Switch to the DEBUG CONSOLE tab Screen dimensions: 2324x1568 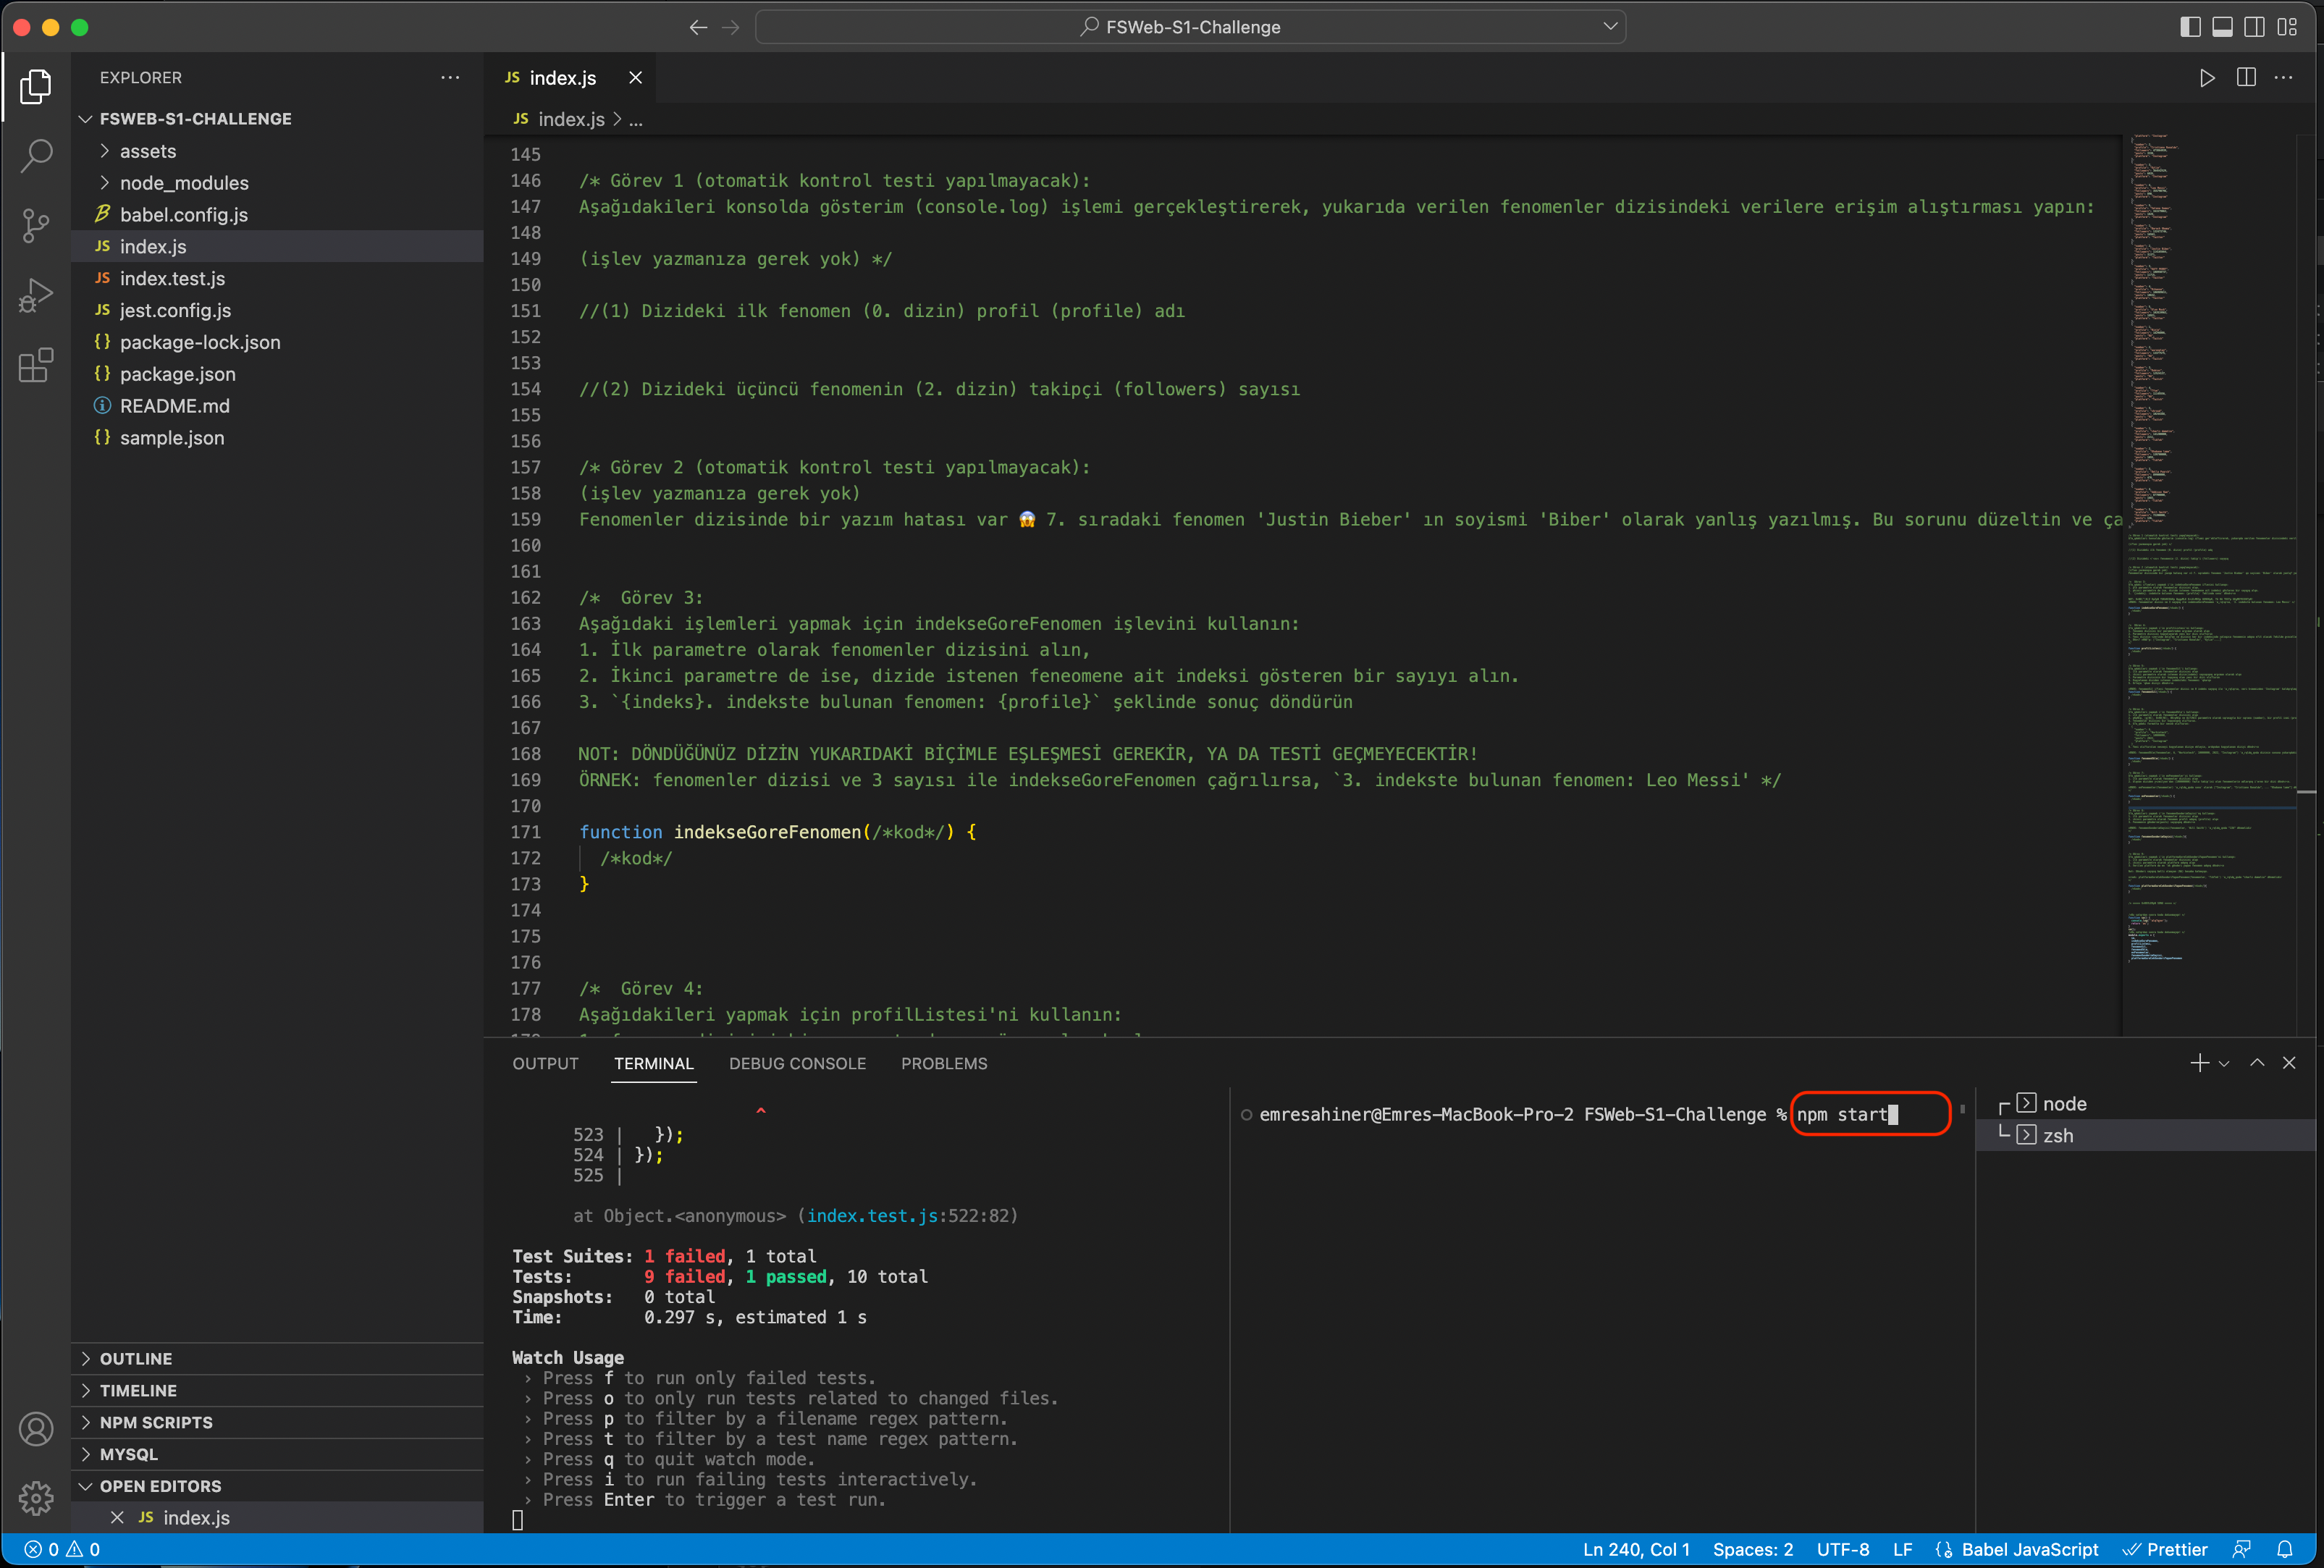click(x=797, y=1064)
